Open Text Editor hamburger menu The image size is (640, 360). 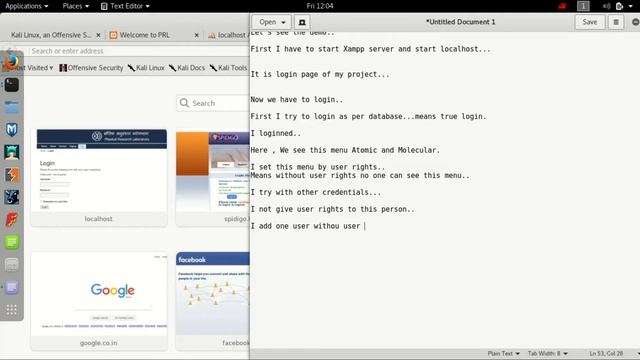[x=616, y=22]
